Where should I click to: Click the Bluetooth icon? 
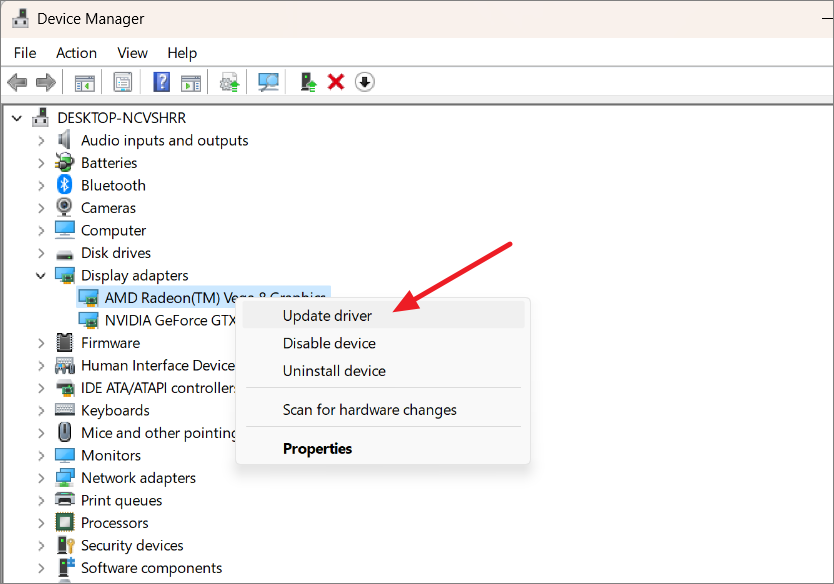coord(64,185)
